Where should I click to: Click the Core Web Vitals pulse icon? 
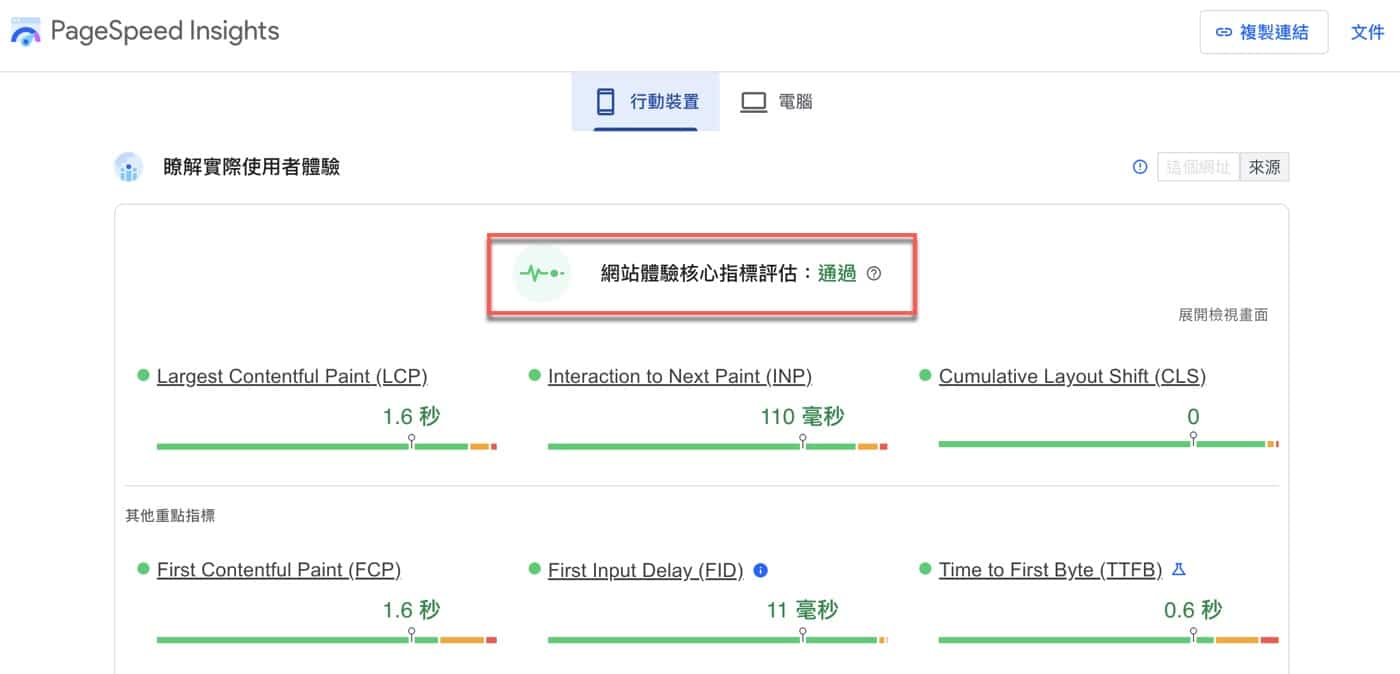coord(541,273)
